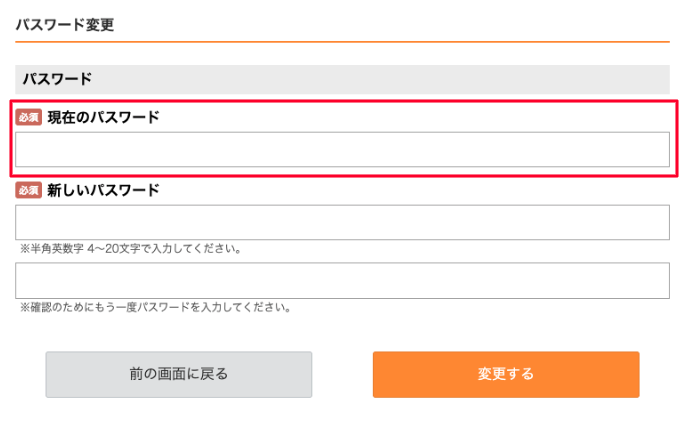This screenshot has height=421, width=686.
Task: Click inside the red-outlined required field box
Action: coord(342,150)
